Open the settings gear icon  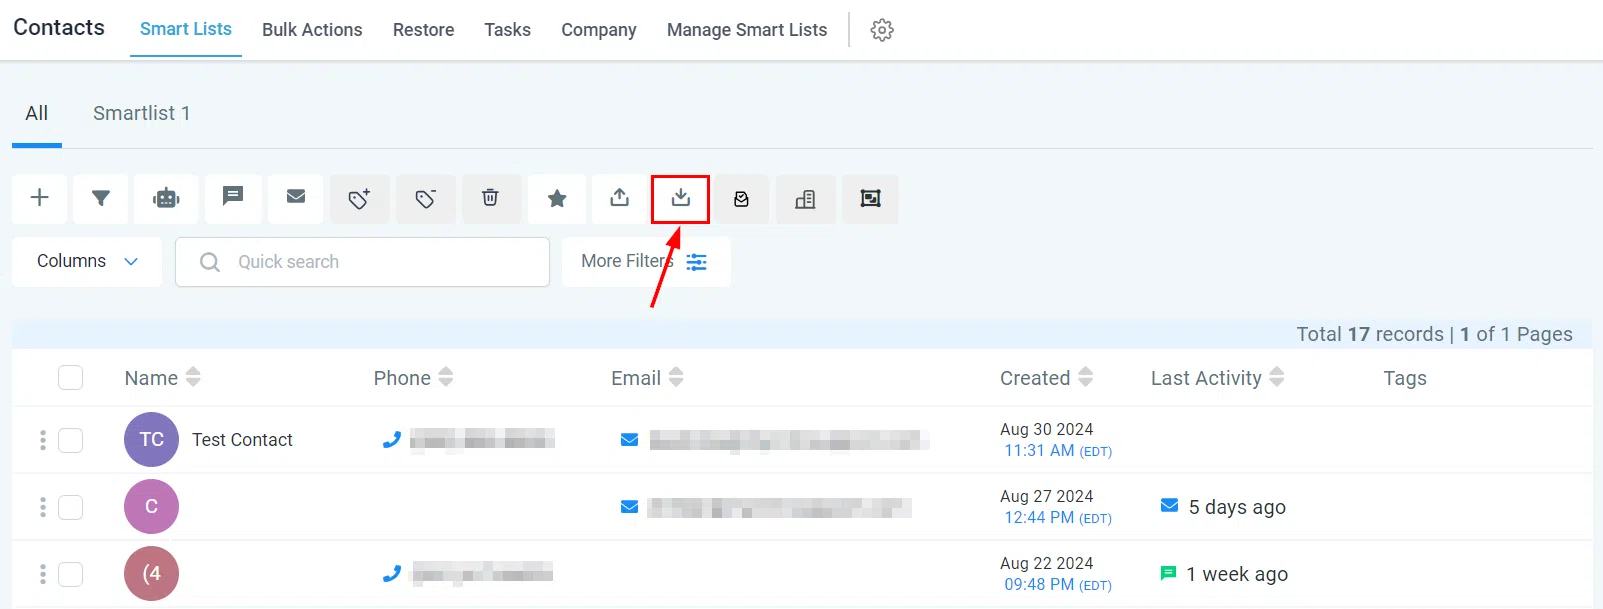[x=882, y=30]
